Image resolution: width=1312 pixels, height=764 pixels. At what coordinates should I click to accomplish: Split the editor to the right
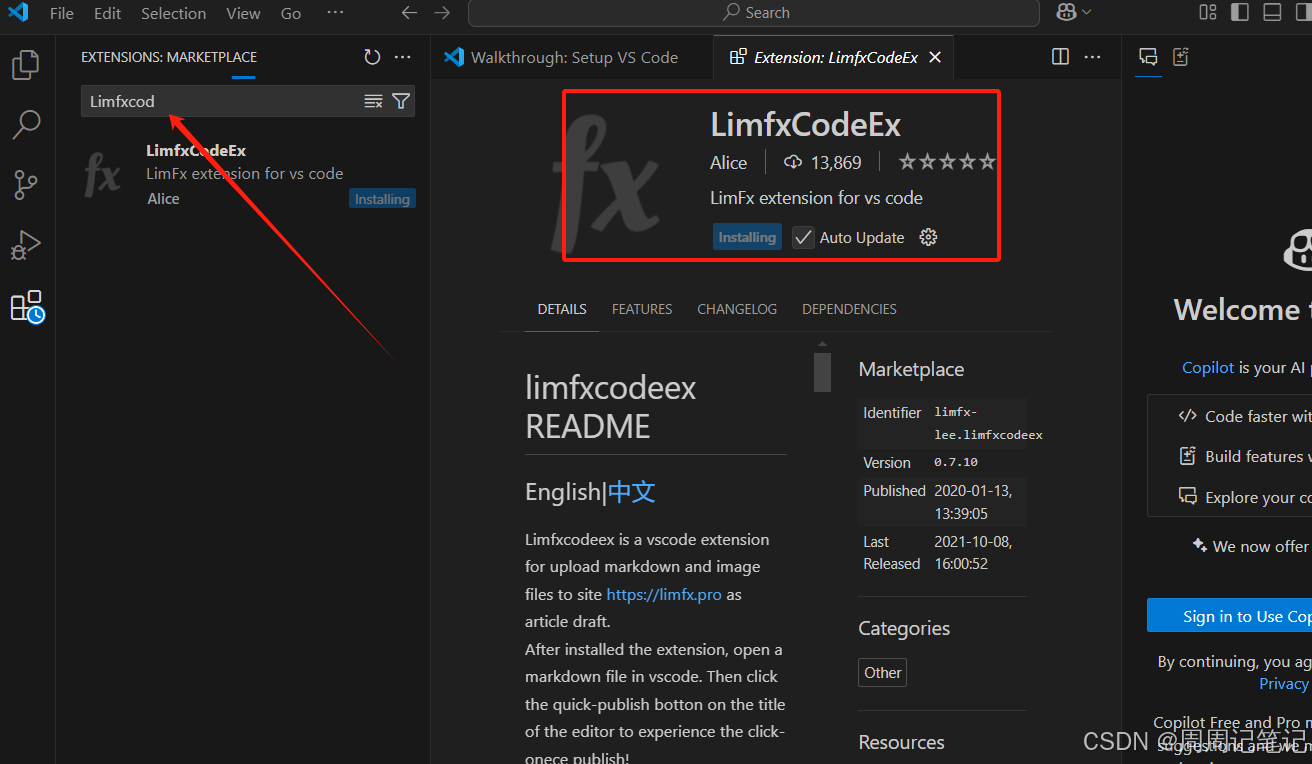[1061, 57]
